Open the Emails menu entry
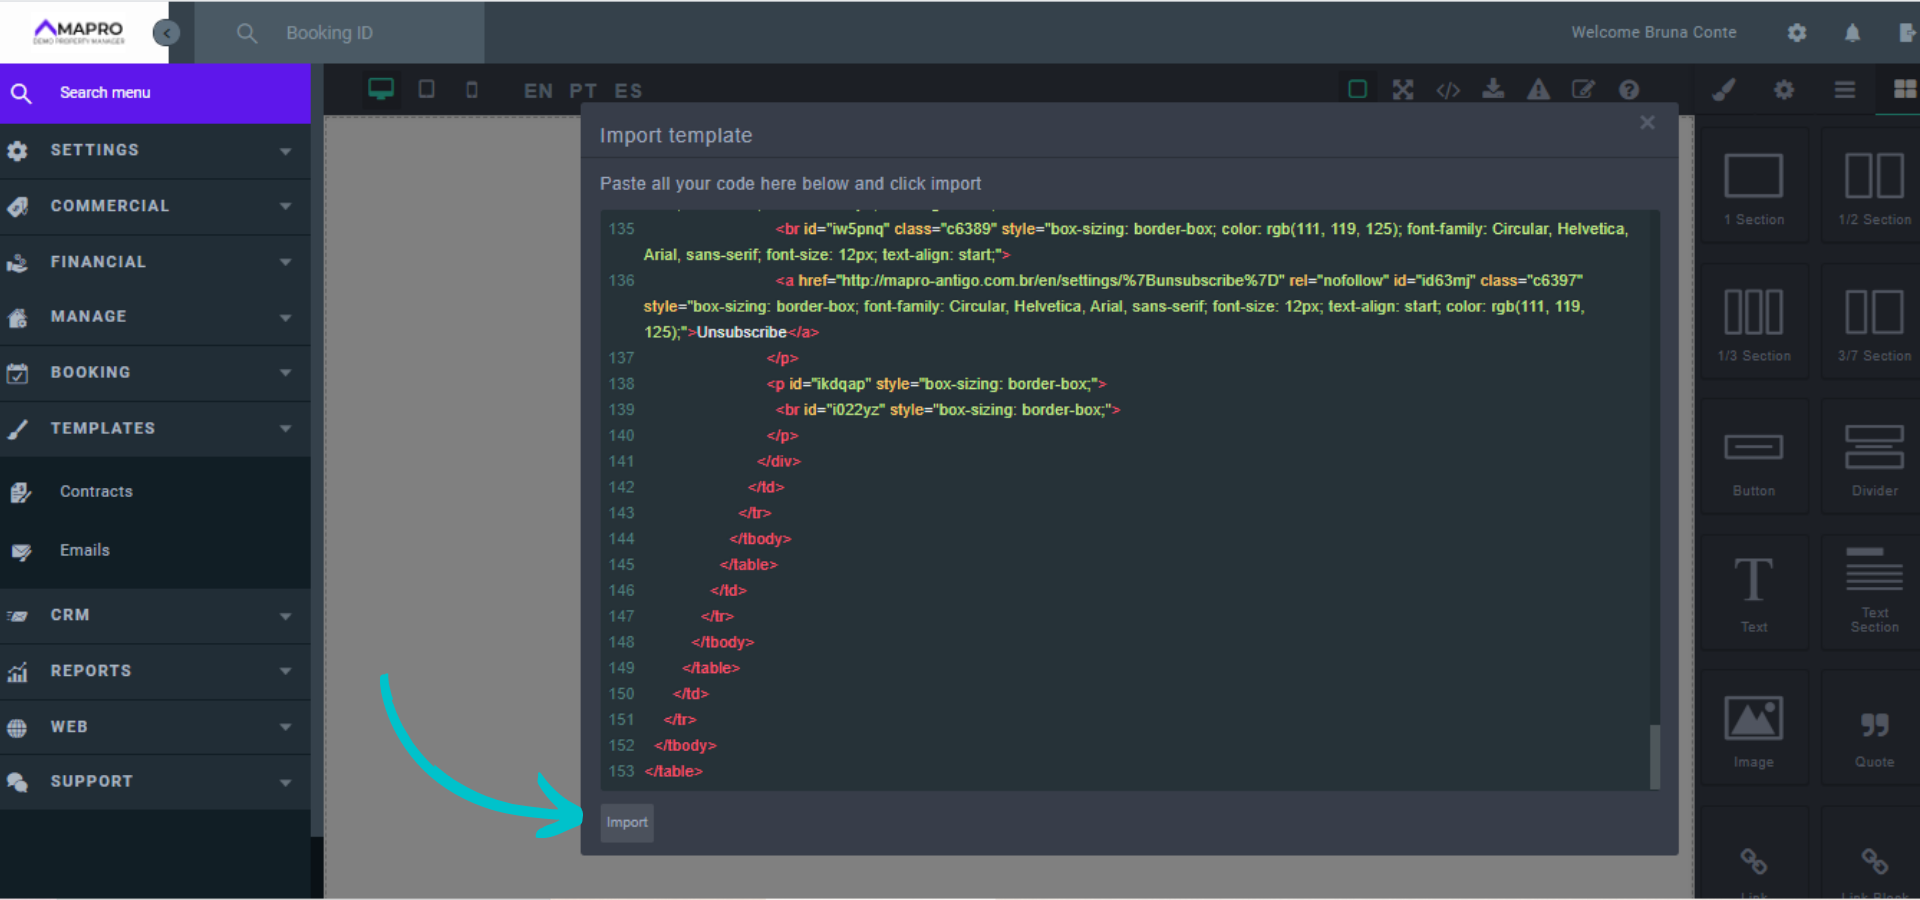This screenshot has width=1920, height=900. coord(85,550)
